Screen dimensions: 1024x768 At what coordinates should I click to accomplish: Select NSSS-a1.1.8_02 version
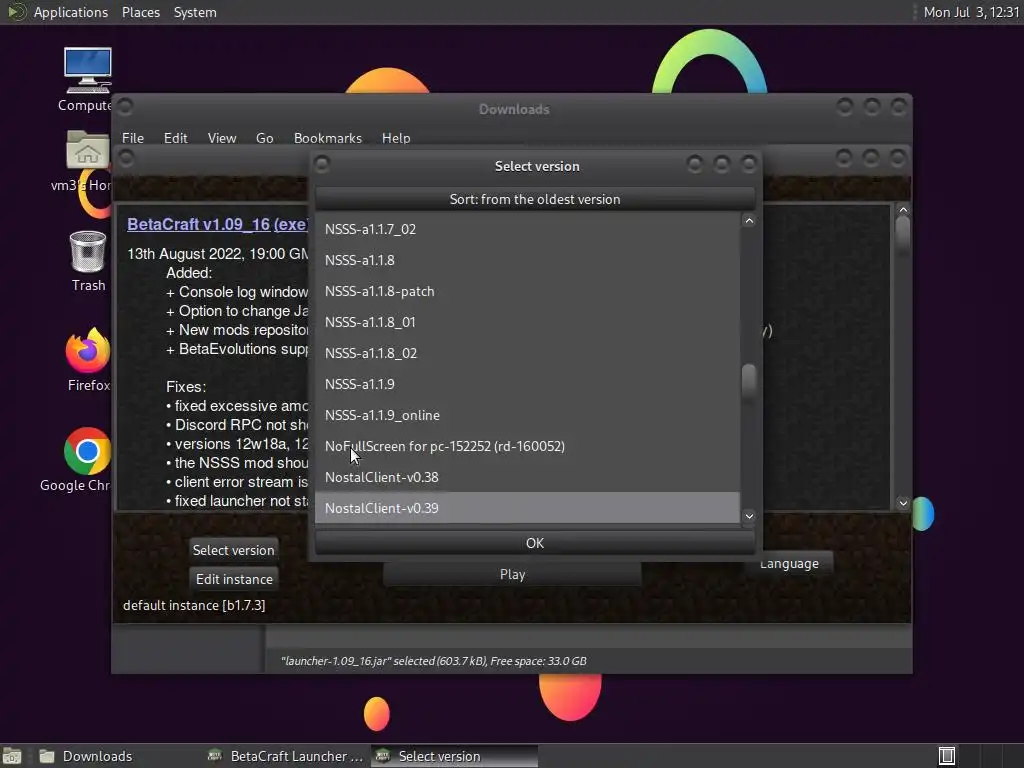pos(527,353)
